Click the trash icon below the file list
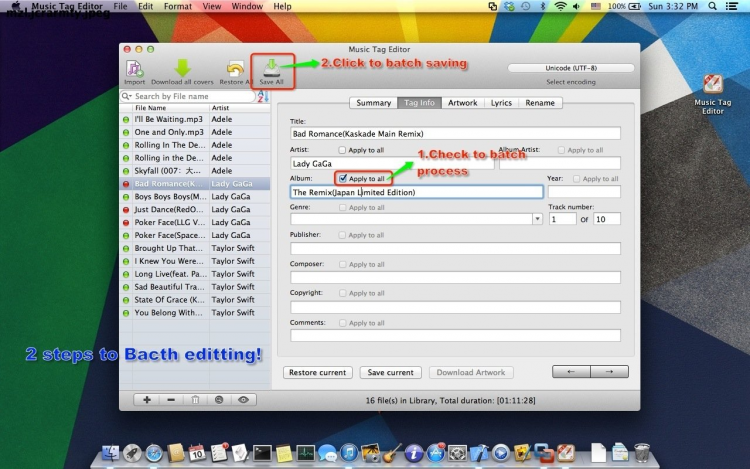Image resolution: width=750 pixels, height=469 pixels. (195, 400)
